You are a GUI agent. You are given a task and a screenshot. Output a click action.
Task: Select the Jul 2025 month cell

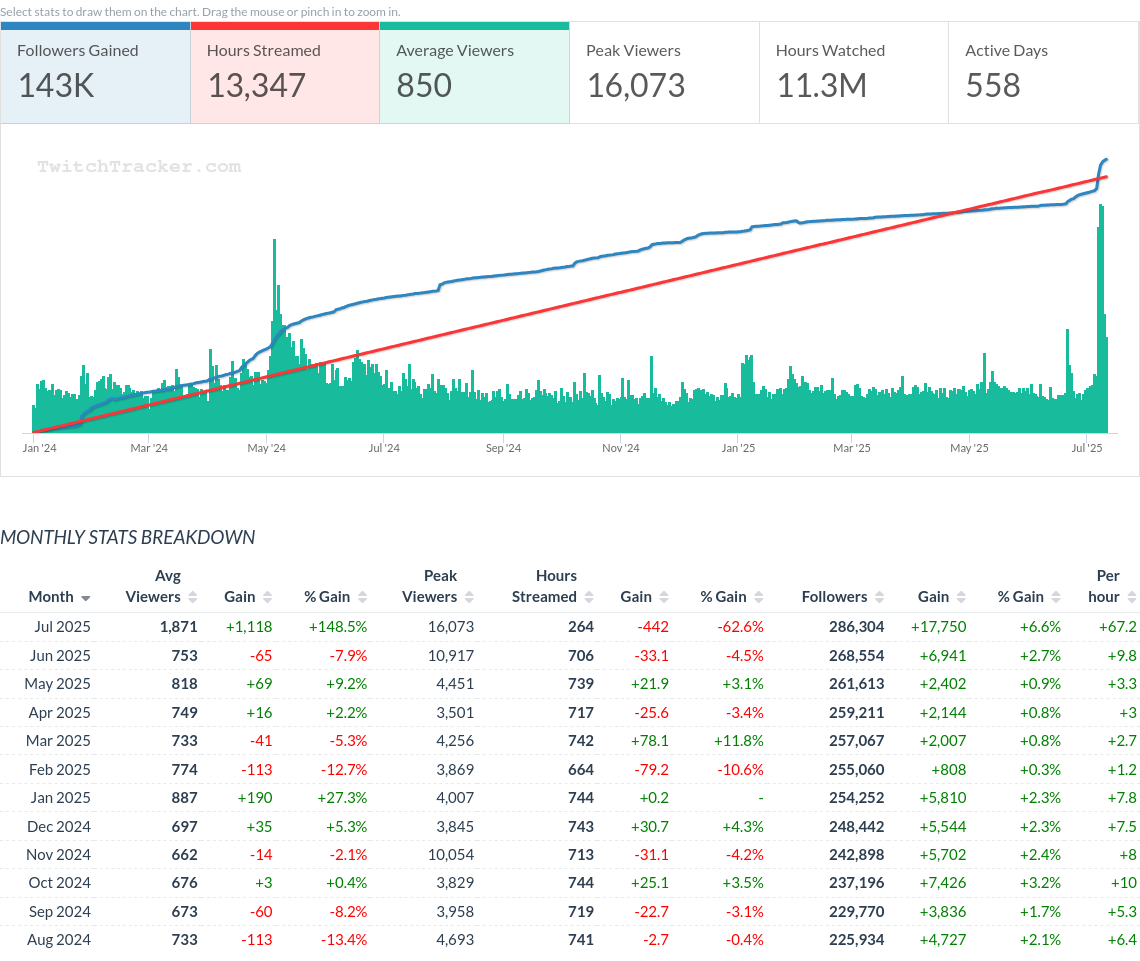point(63,627)
